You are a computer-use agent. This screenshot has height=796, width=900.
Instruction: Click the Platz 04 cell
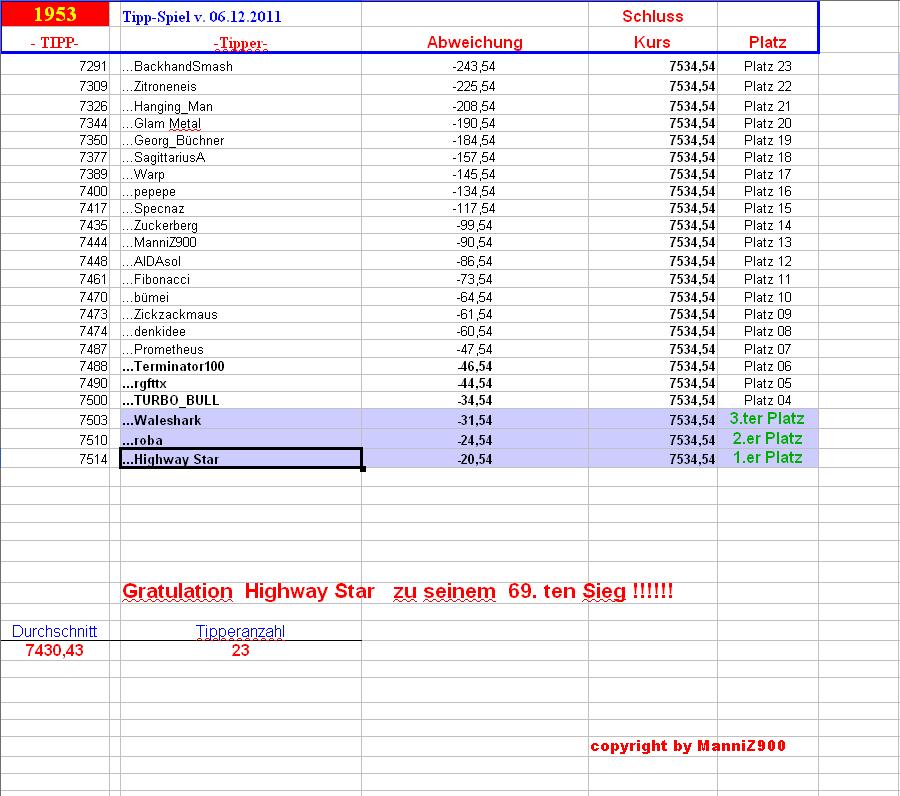click(767, 400)
